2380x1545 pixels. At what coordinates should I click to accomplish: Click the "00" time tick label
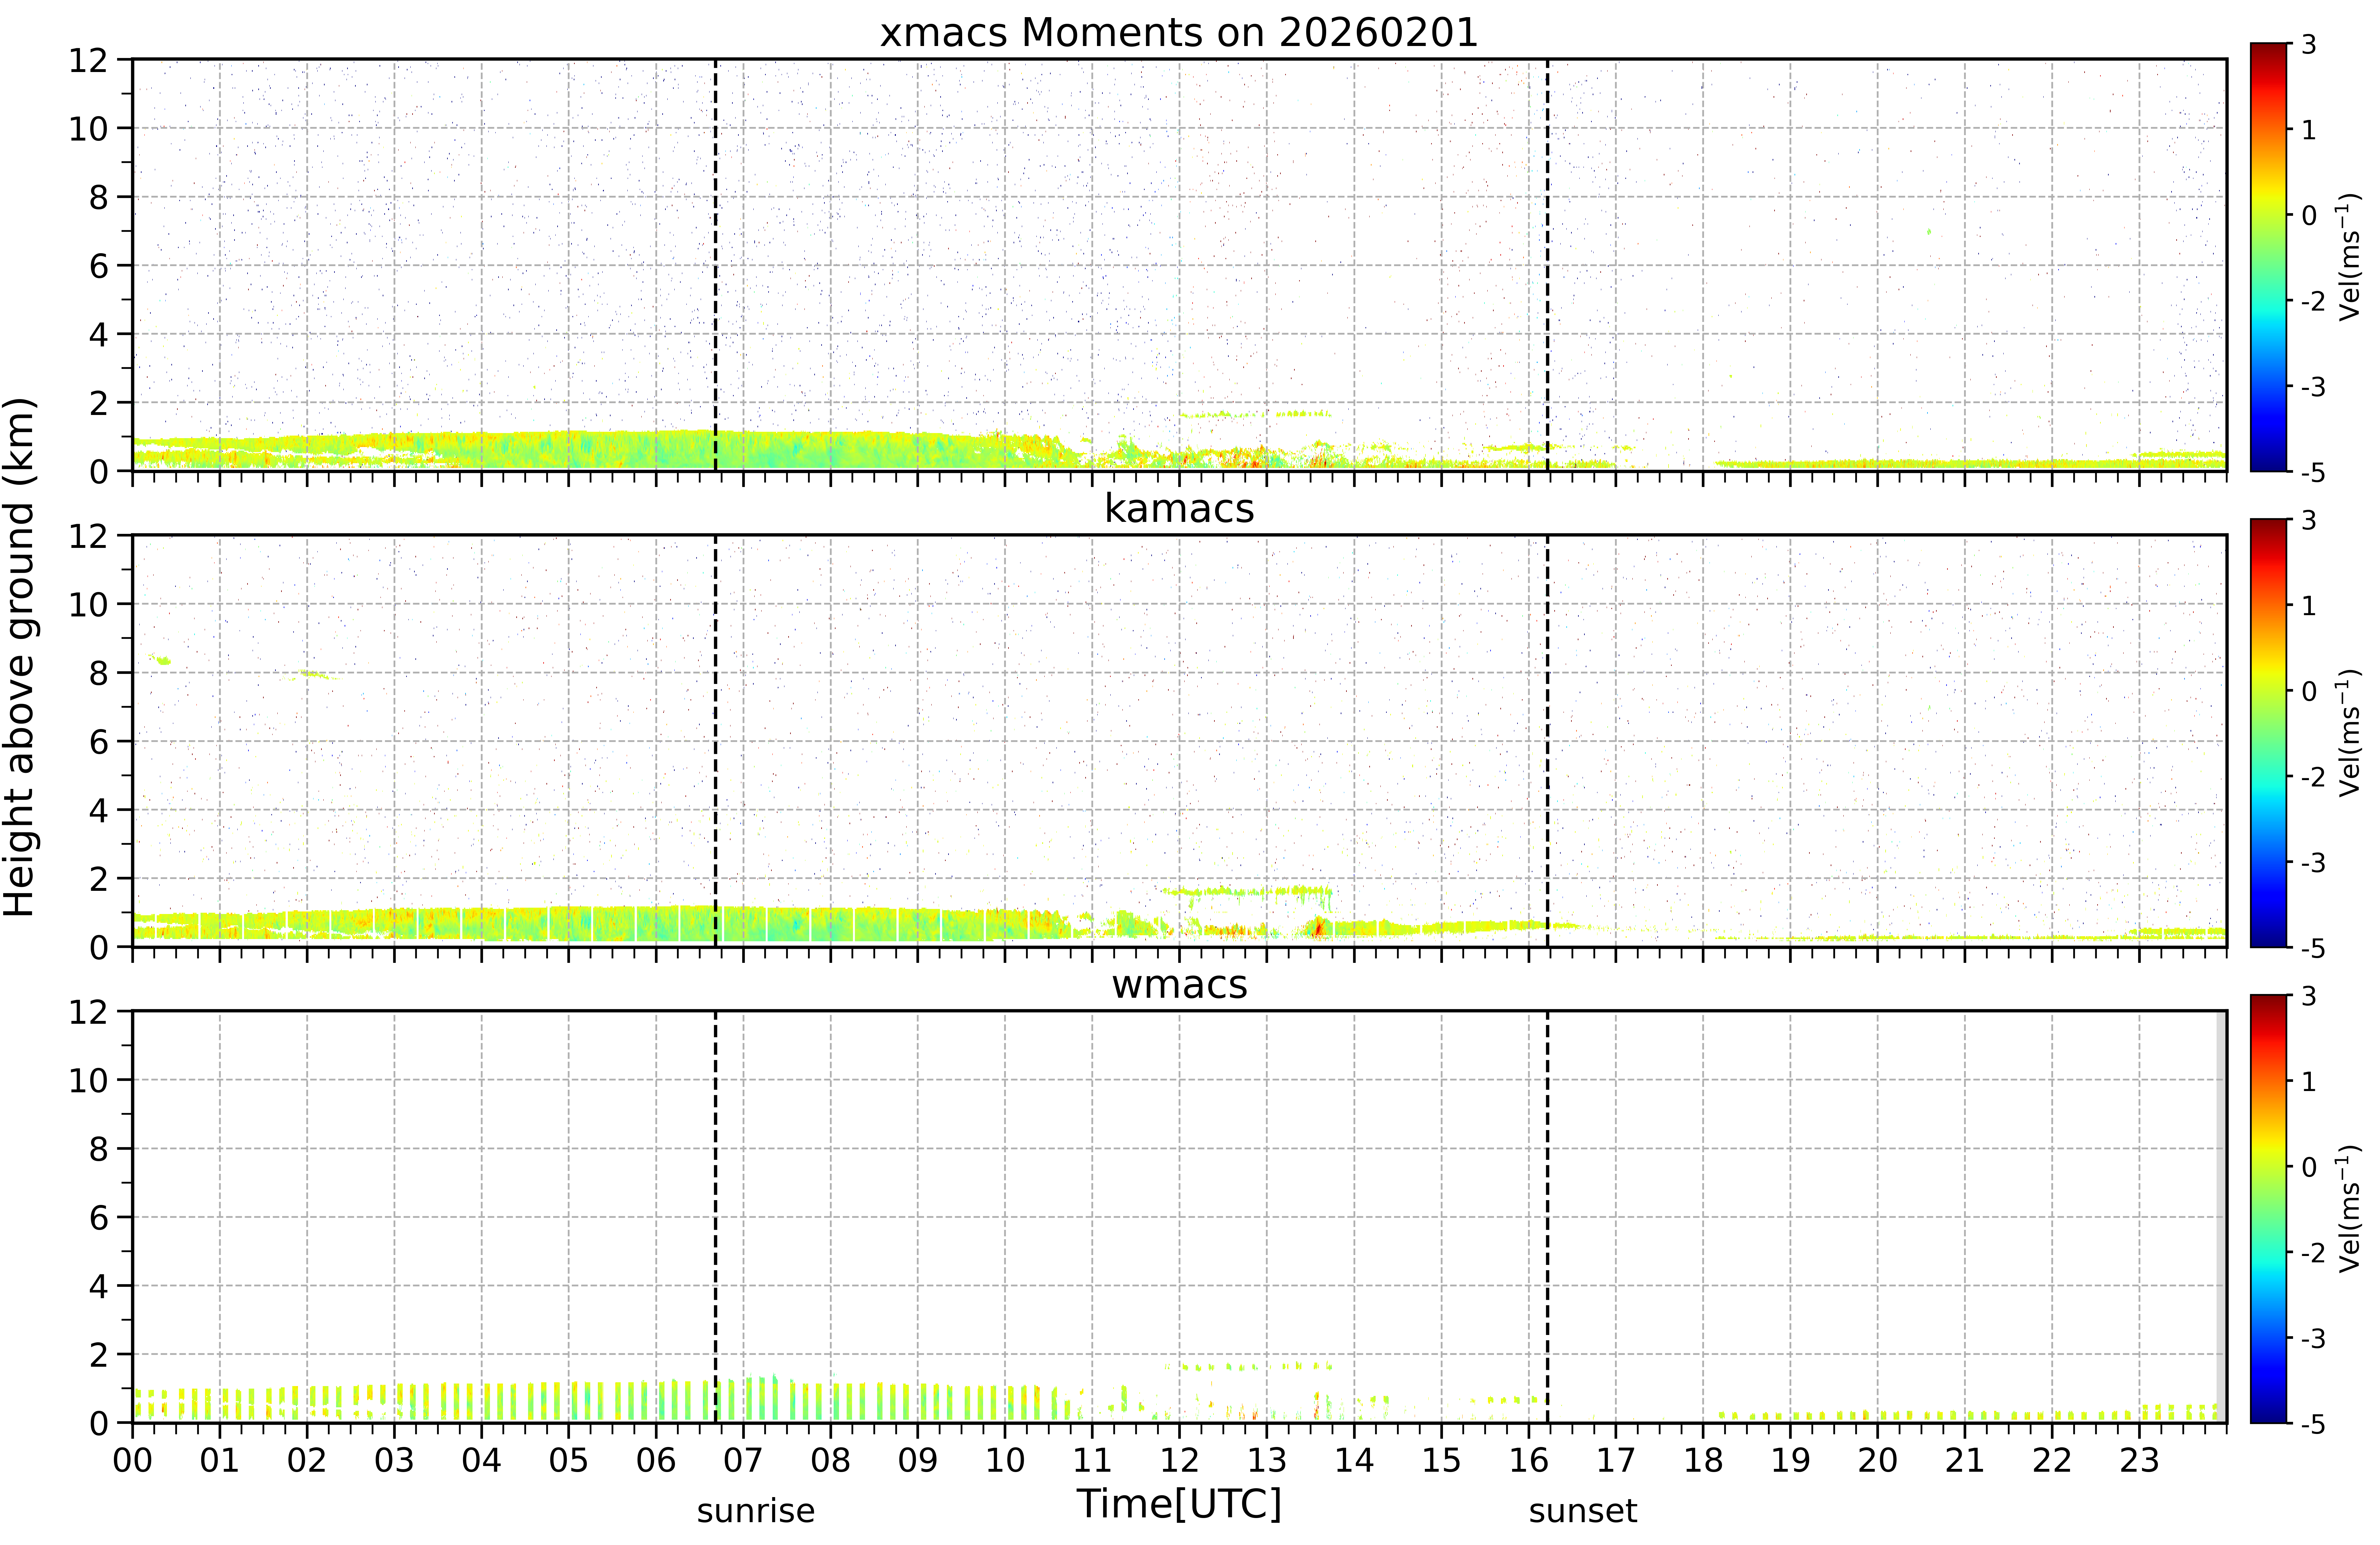click(132, 1461)
